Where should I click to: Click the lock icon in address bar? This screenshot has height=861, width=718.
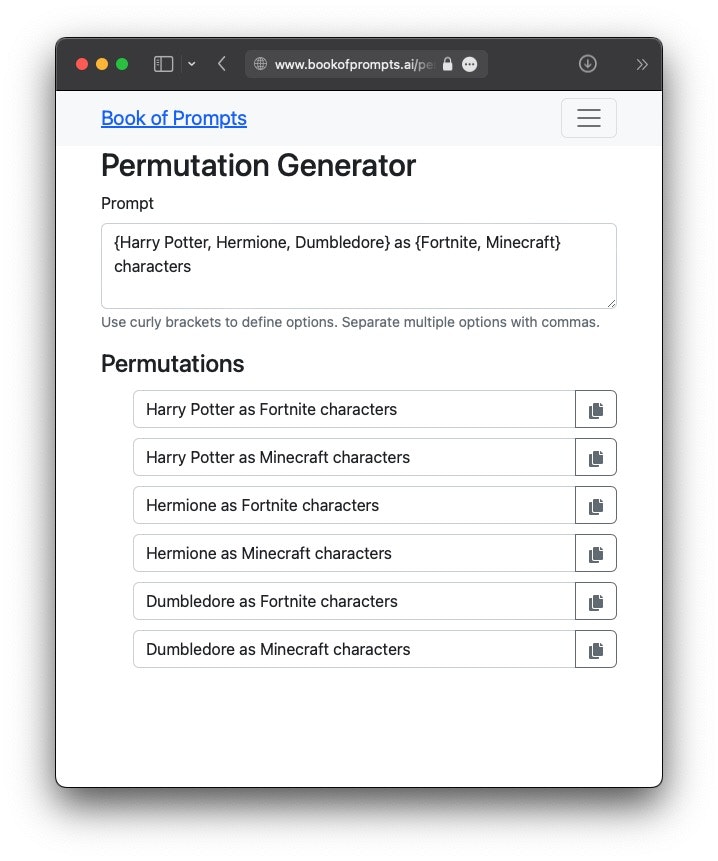point(447,64)
